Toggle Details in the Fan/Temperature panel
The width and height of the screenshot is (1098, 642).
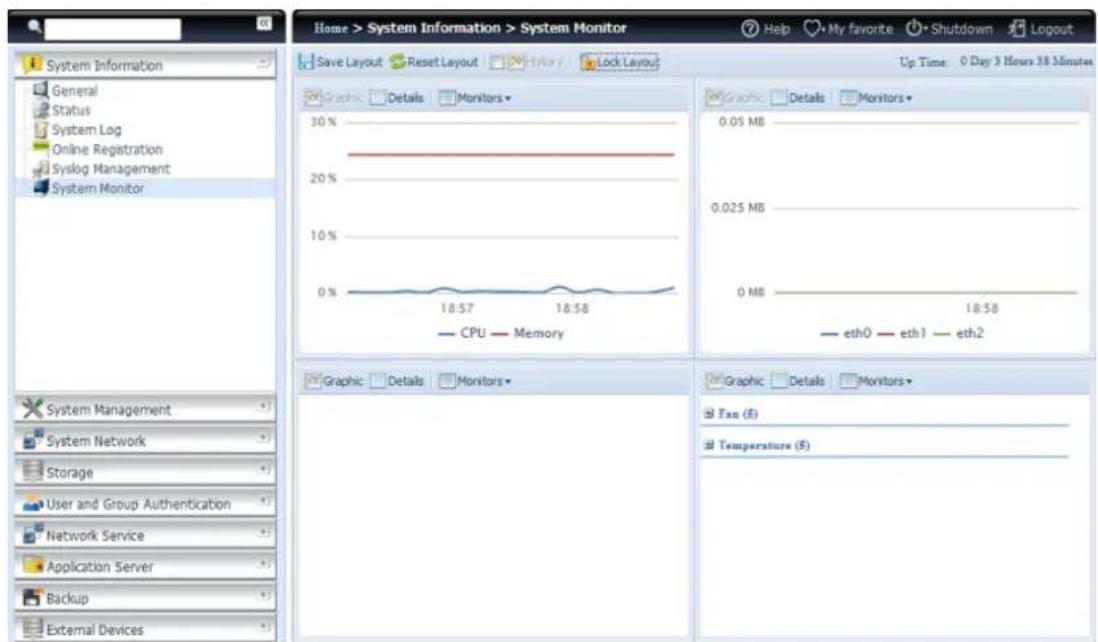coord(798,381)
